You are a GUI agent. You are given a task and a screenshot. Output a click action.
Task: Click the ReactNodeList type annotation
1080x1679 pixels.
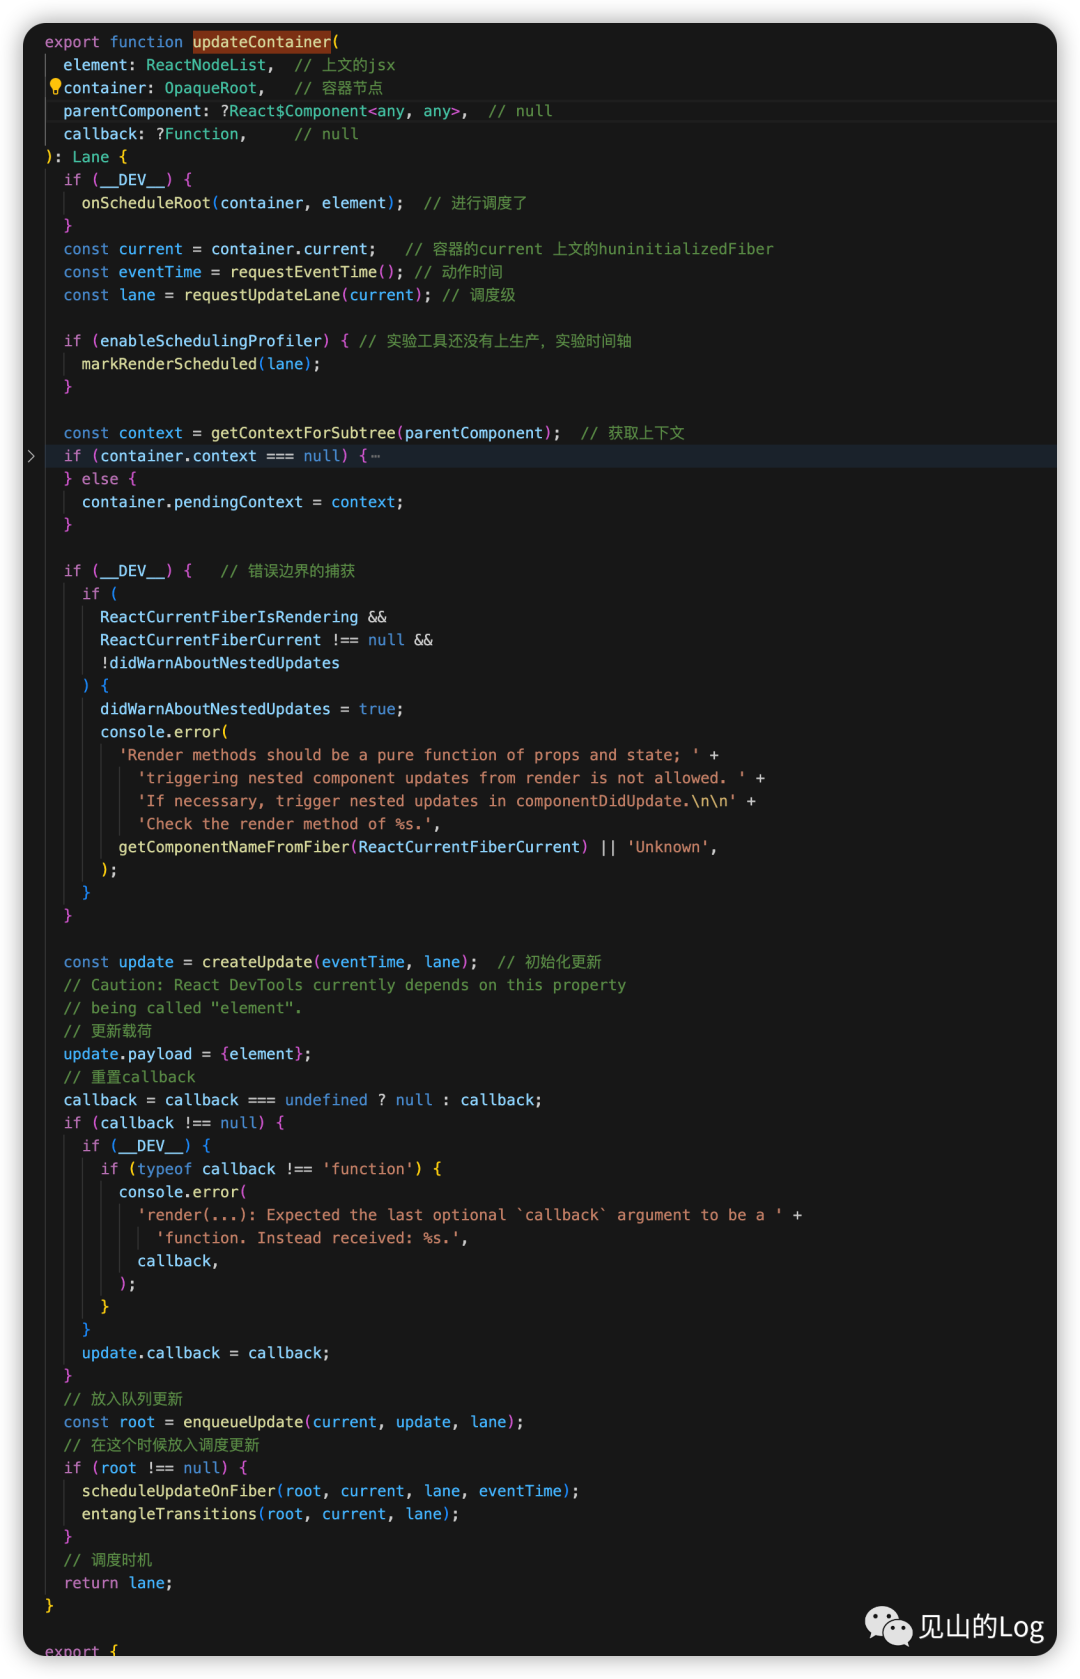(x=206, y=65)
